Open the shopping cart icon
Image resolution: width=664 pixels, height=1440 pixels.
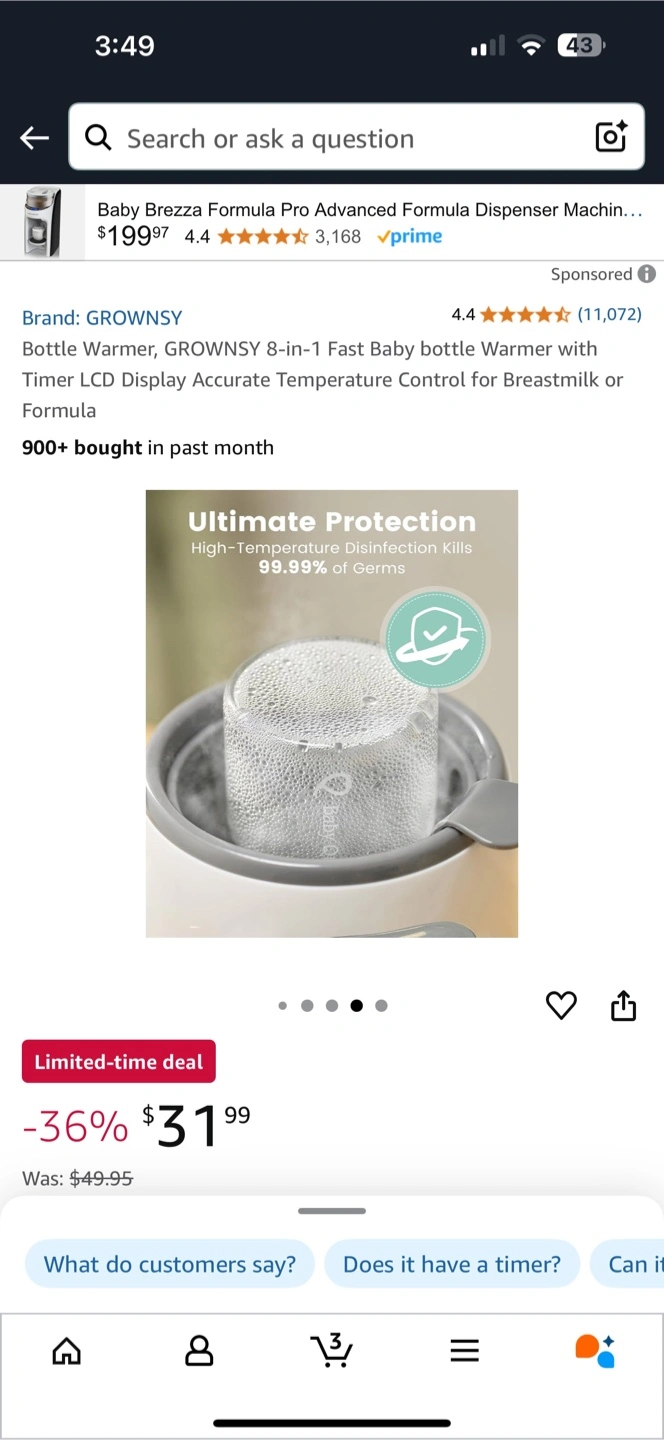(x=331, y=1350)
